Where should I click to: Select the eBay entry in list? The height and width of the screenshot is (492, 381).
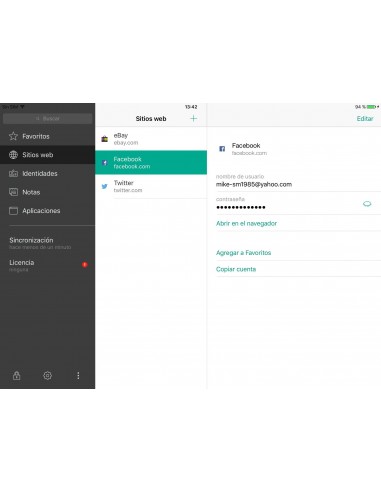[x=151, y=139]
